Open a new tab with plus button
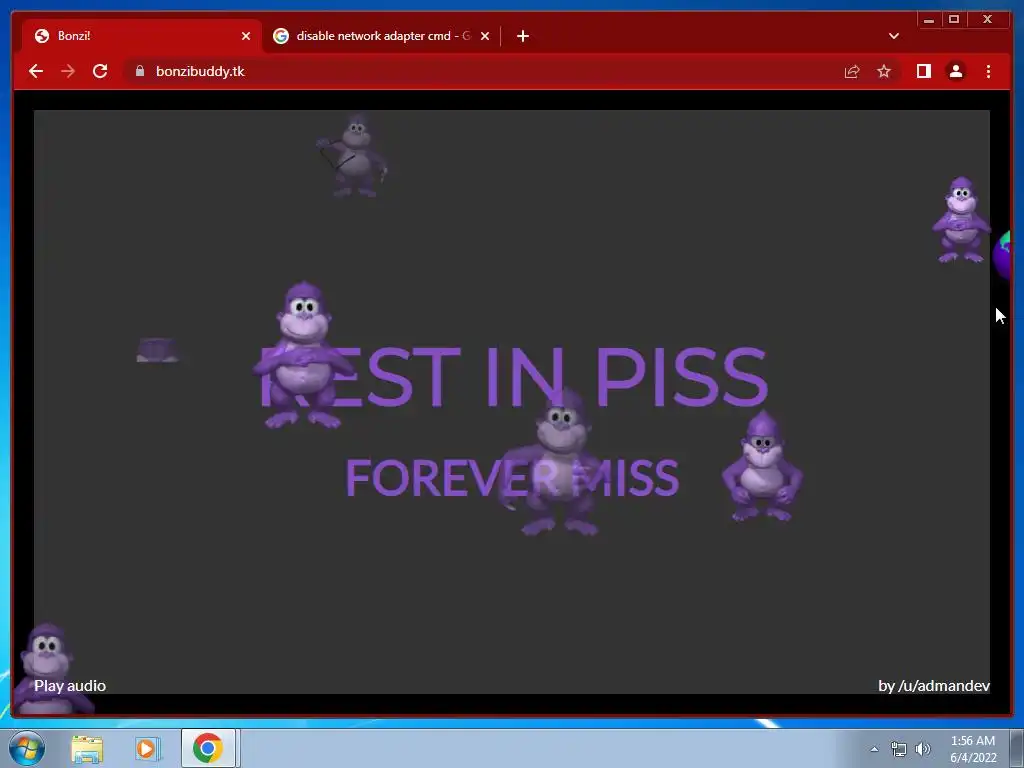Screen dimensions: 1024x768 522,36
